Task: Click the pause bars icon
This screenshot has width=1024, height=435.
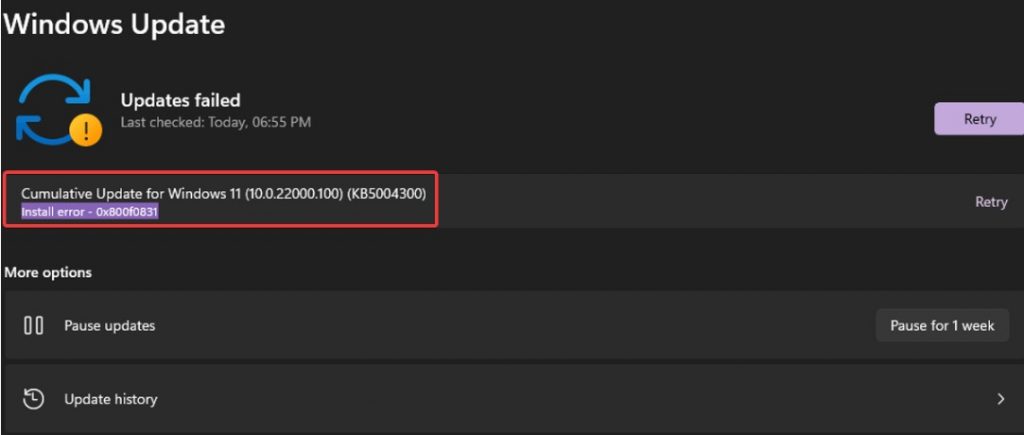Action: [33, 325]
